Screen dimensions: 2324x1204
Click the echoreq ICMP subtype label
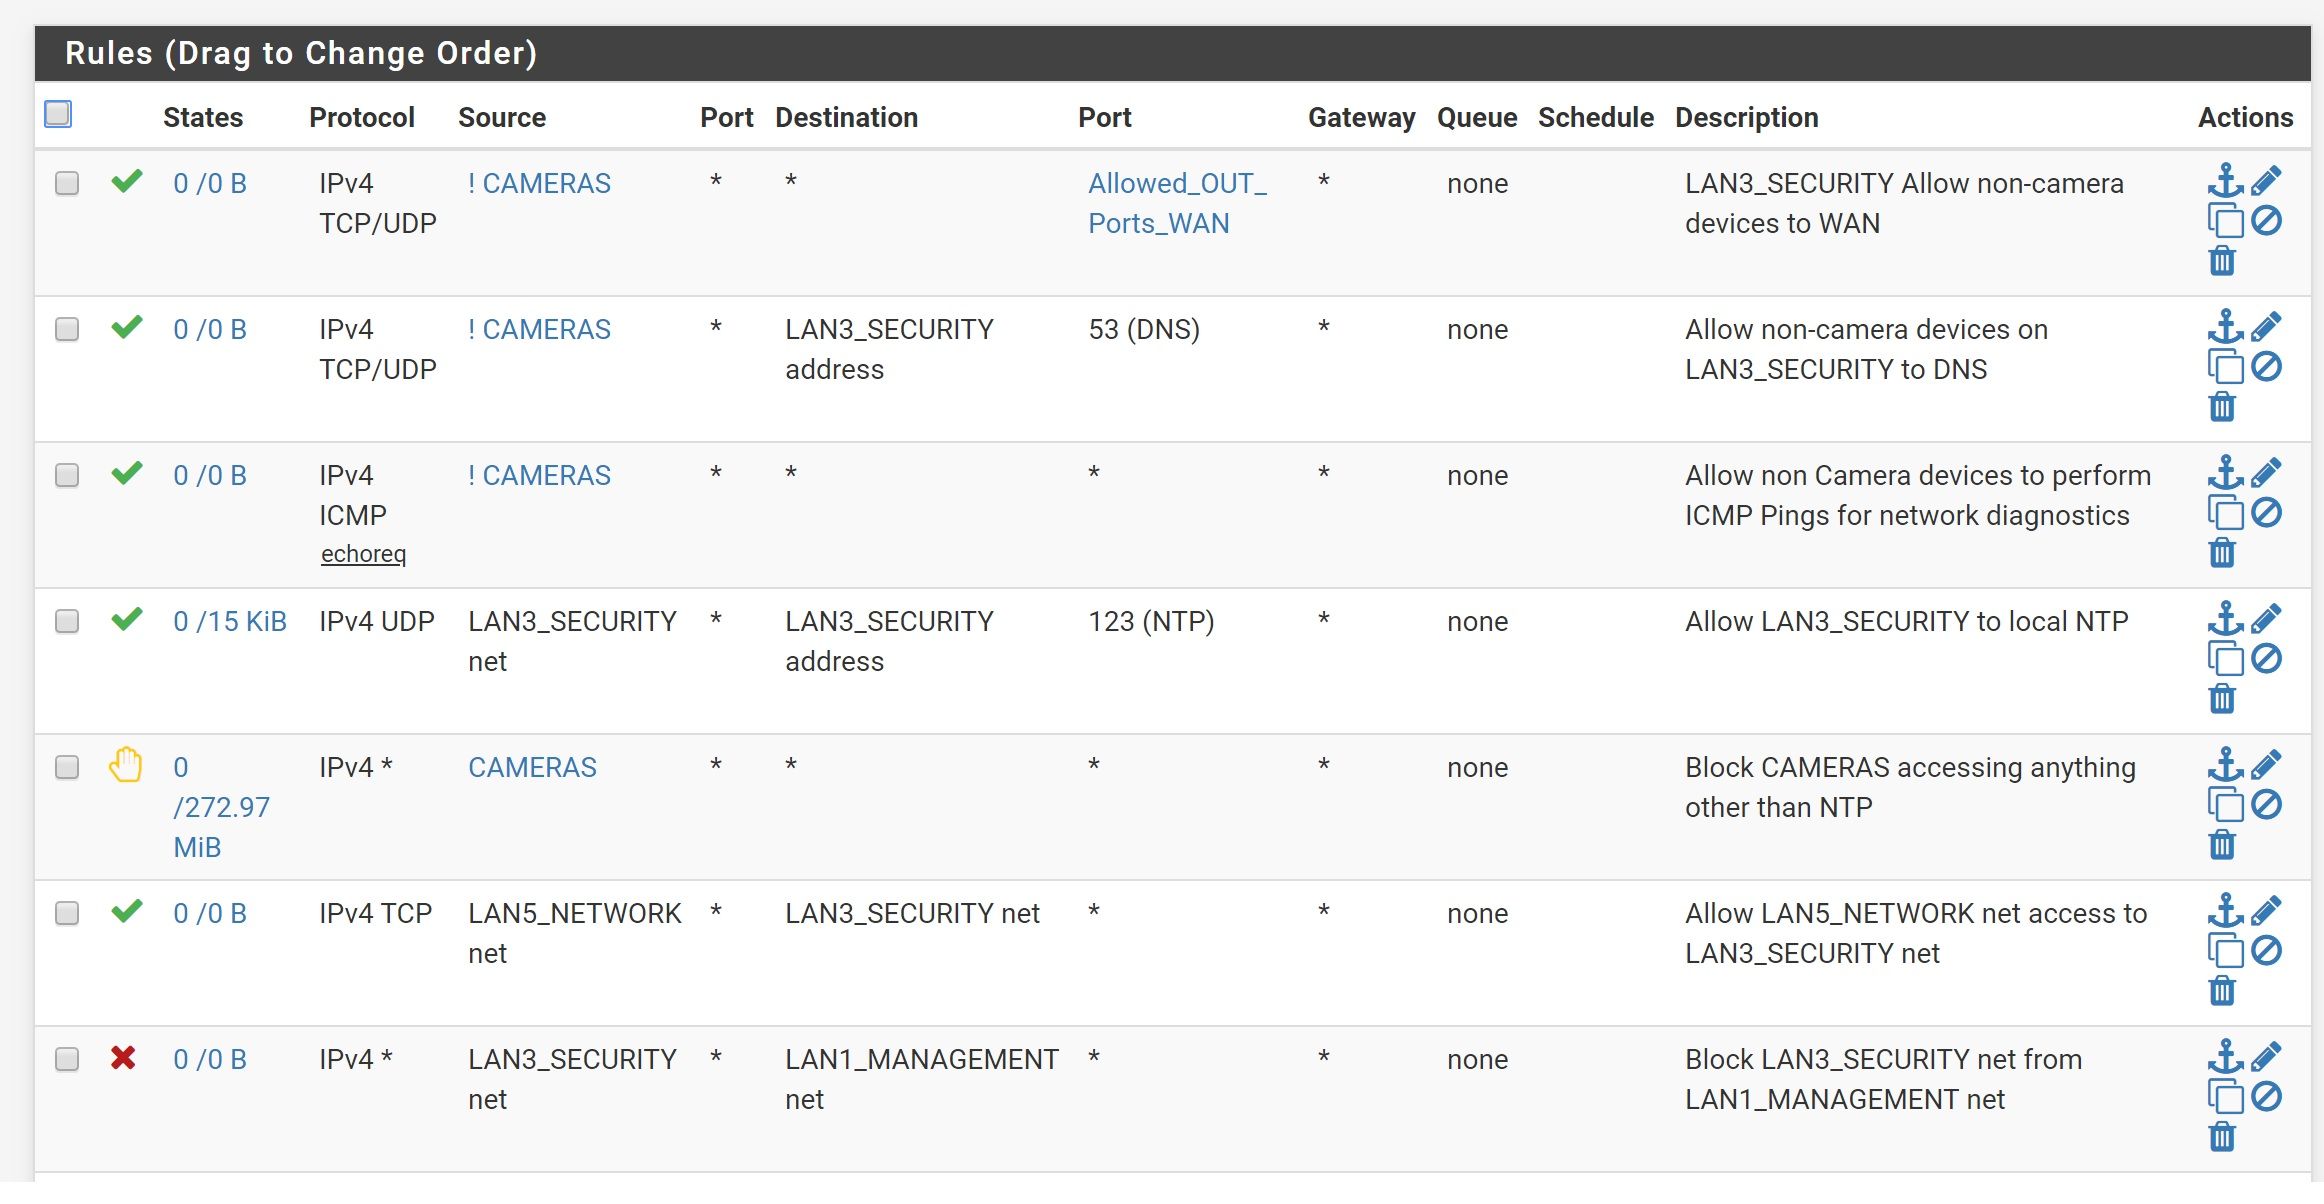363,554
